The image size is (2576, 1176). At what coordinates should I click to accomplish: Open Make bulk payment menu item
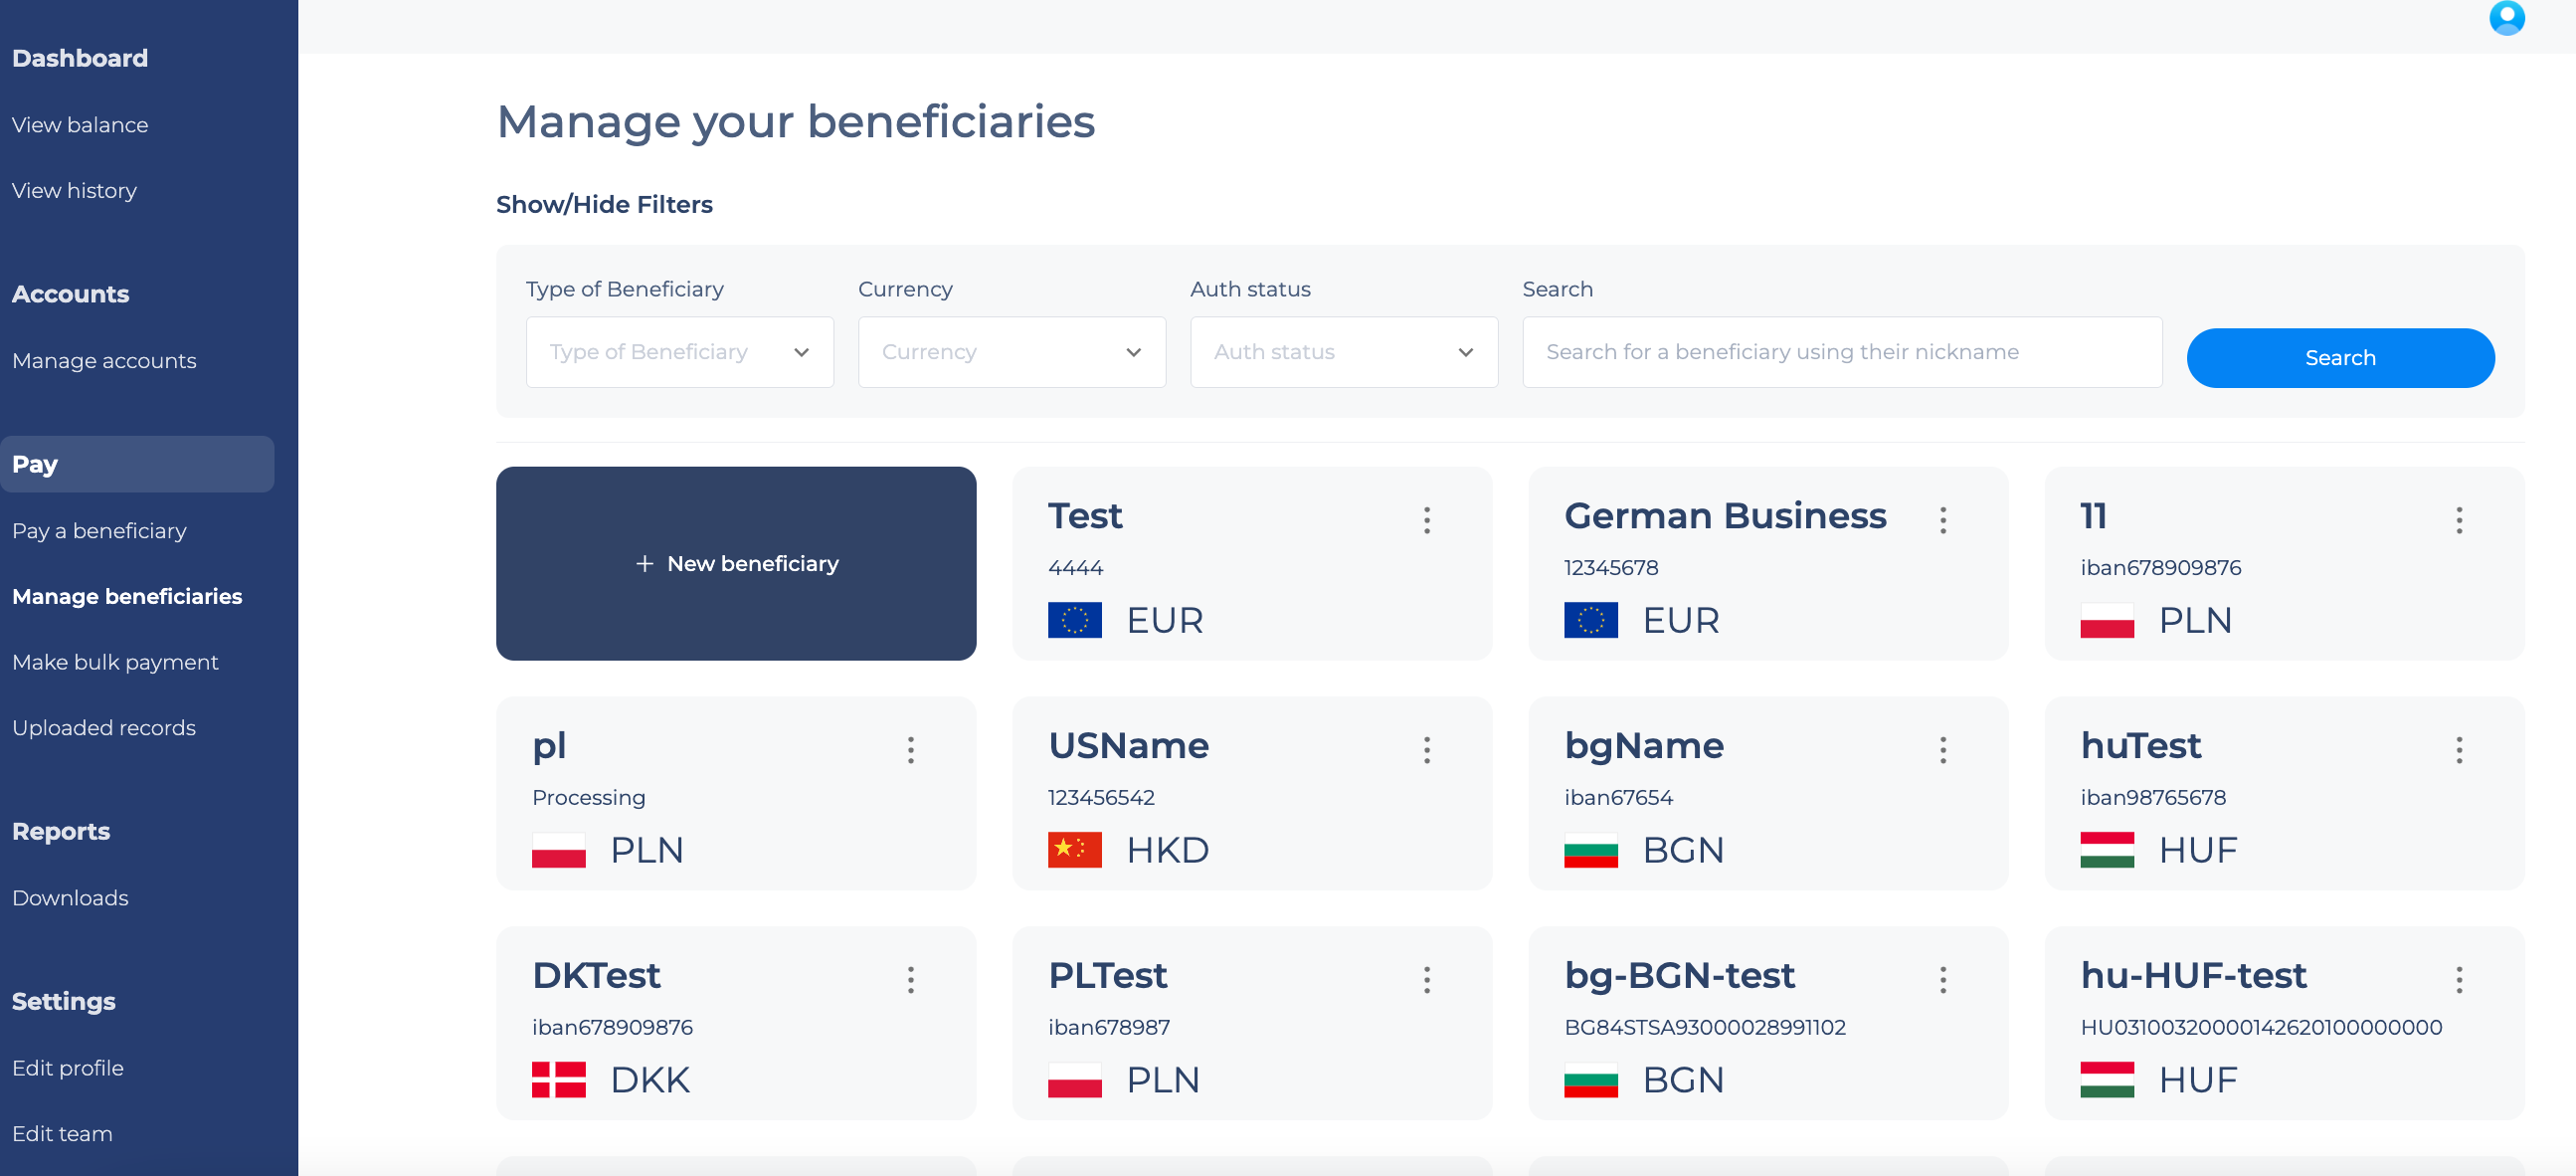(115, 662)
